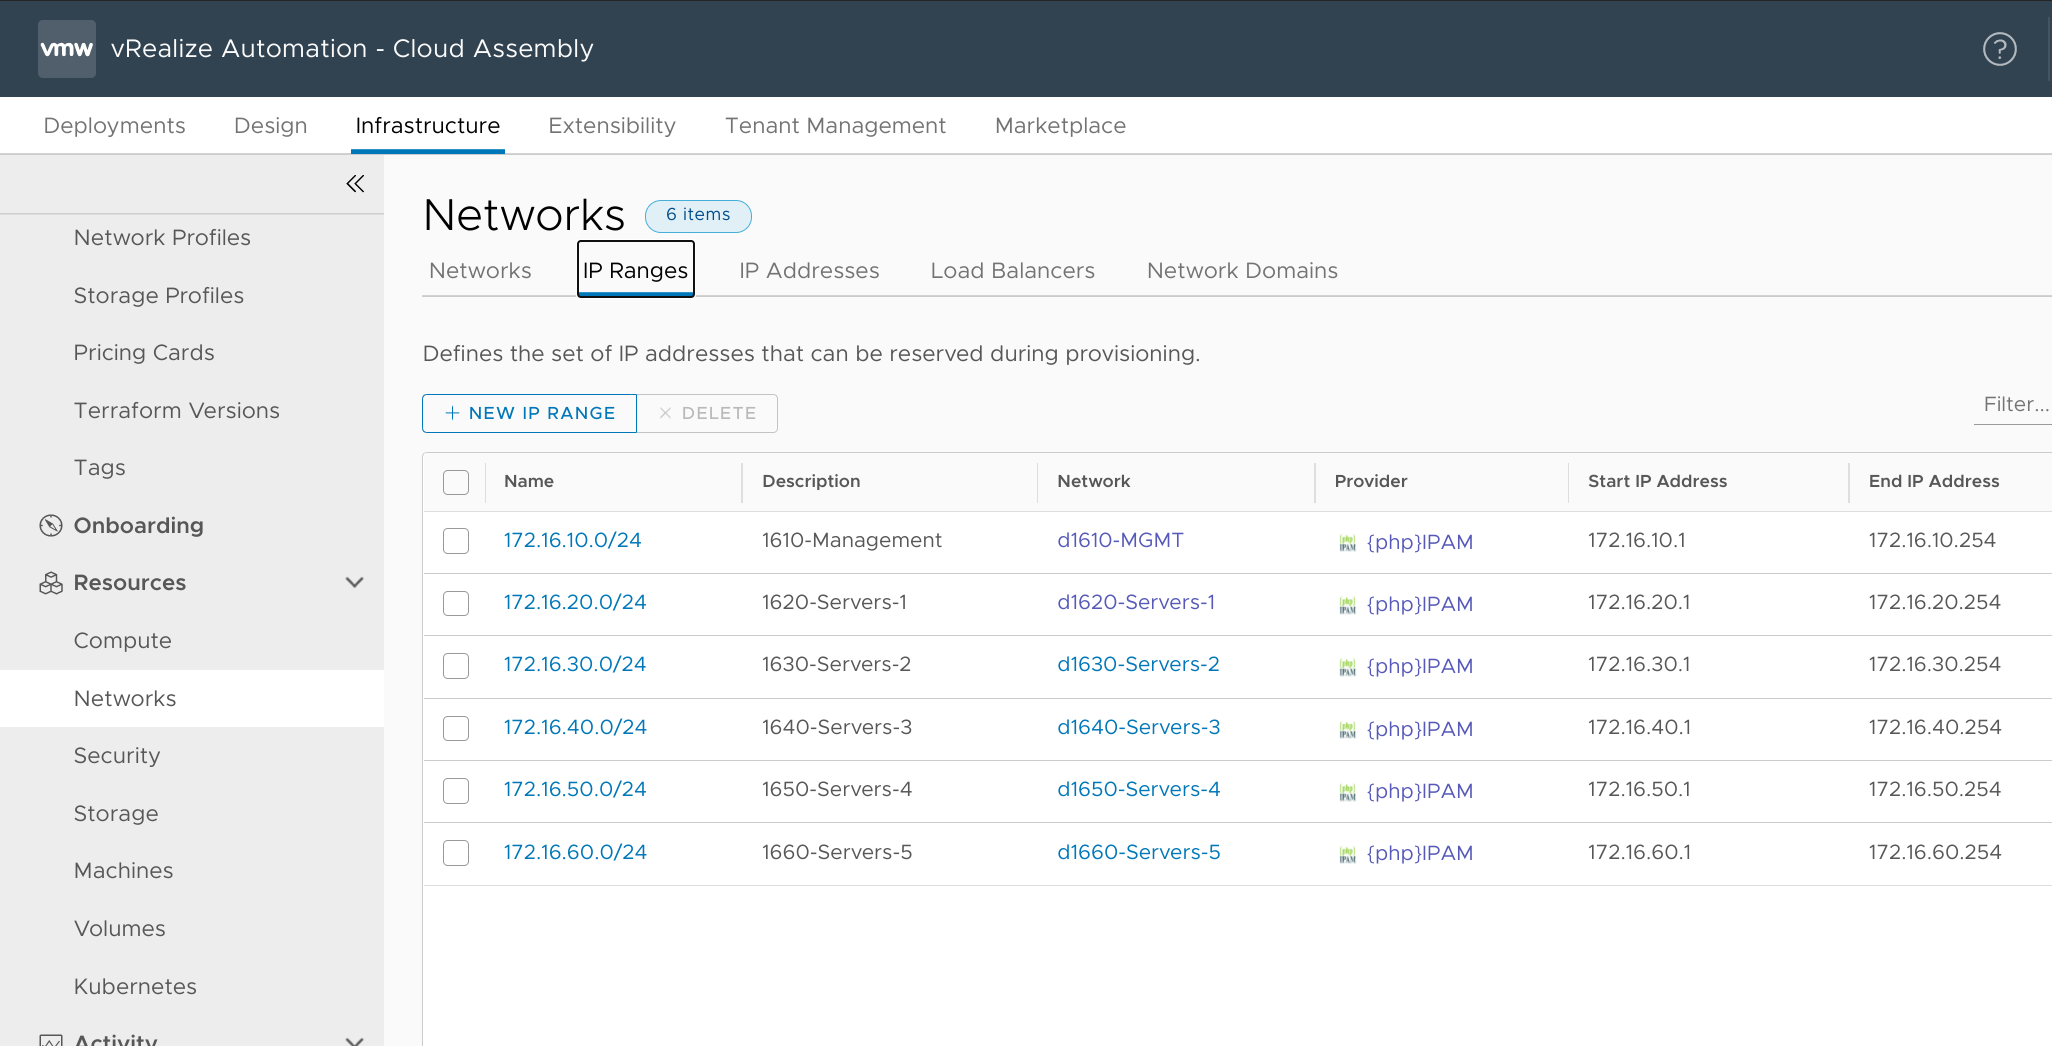Check the box for 172.16.40.0/24 row

(x=456, y=728)
